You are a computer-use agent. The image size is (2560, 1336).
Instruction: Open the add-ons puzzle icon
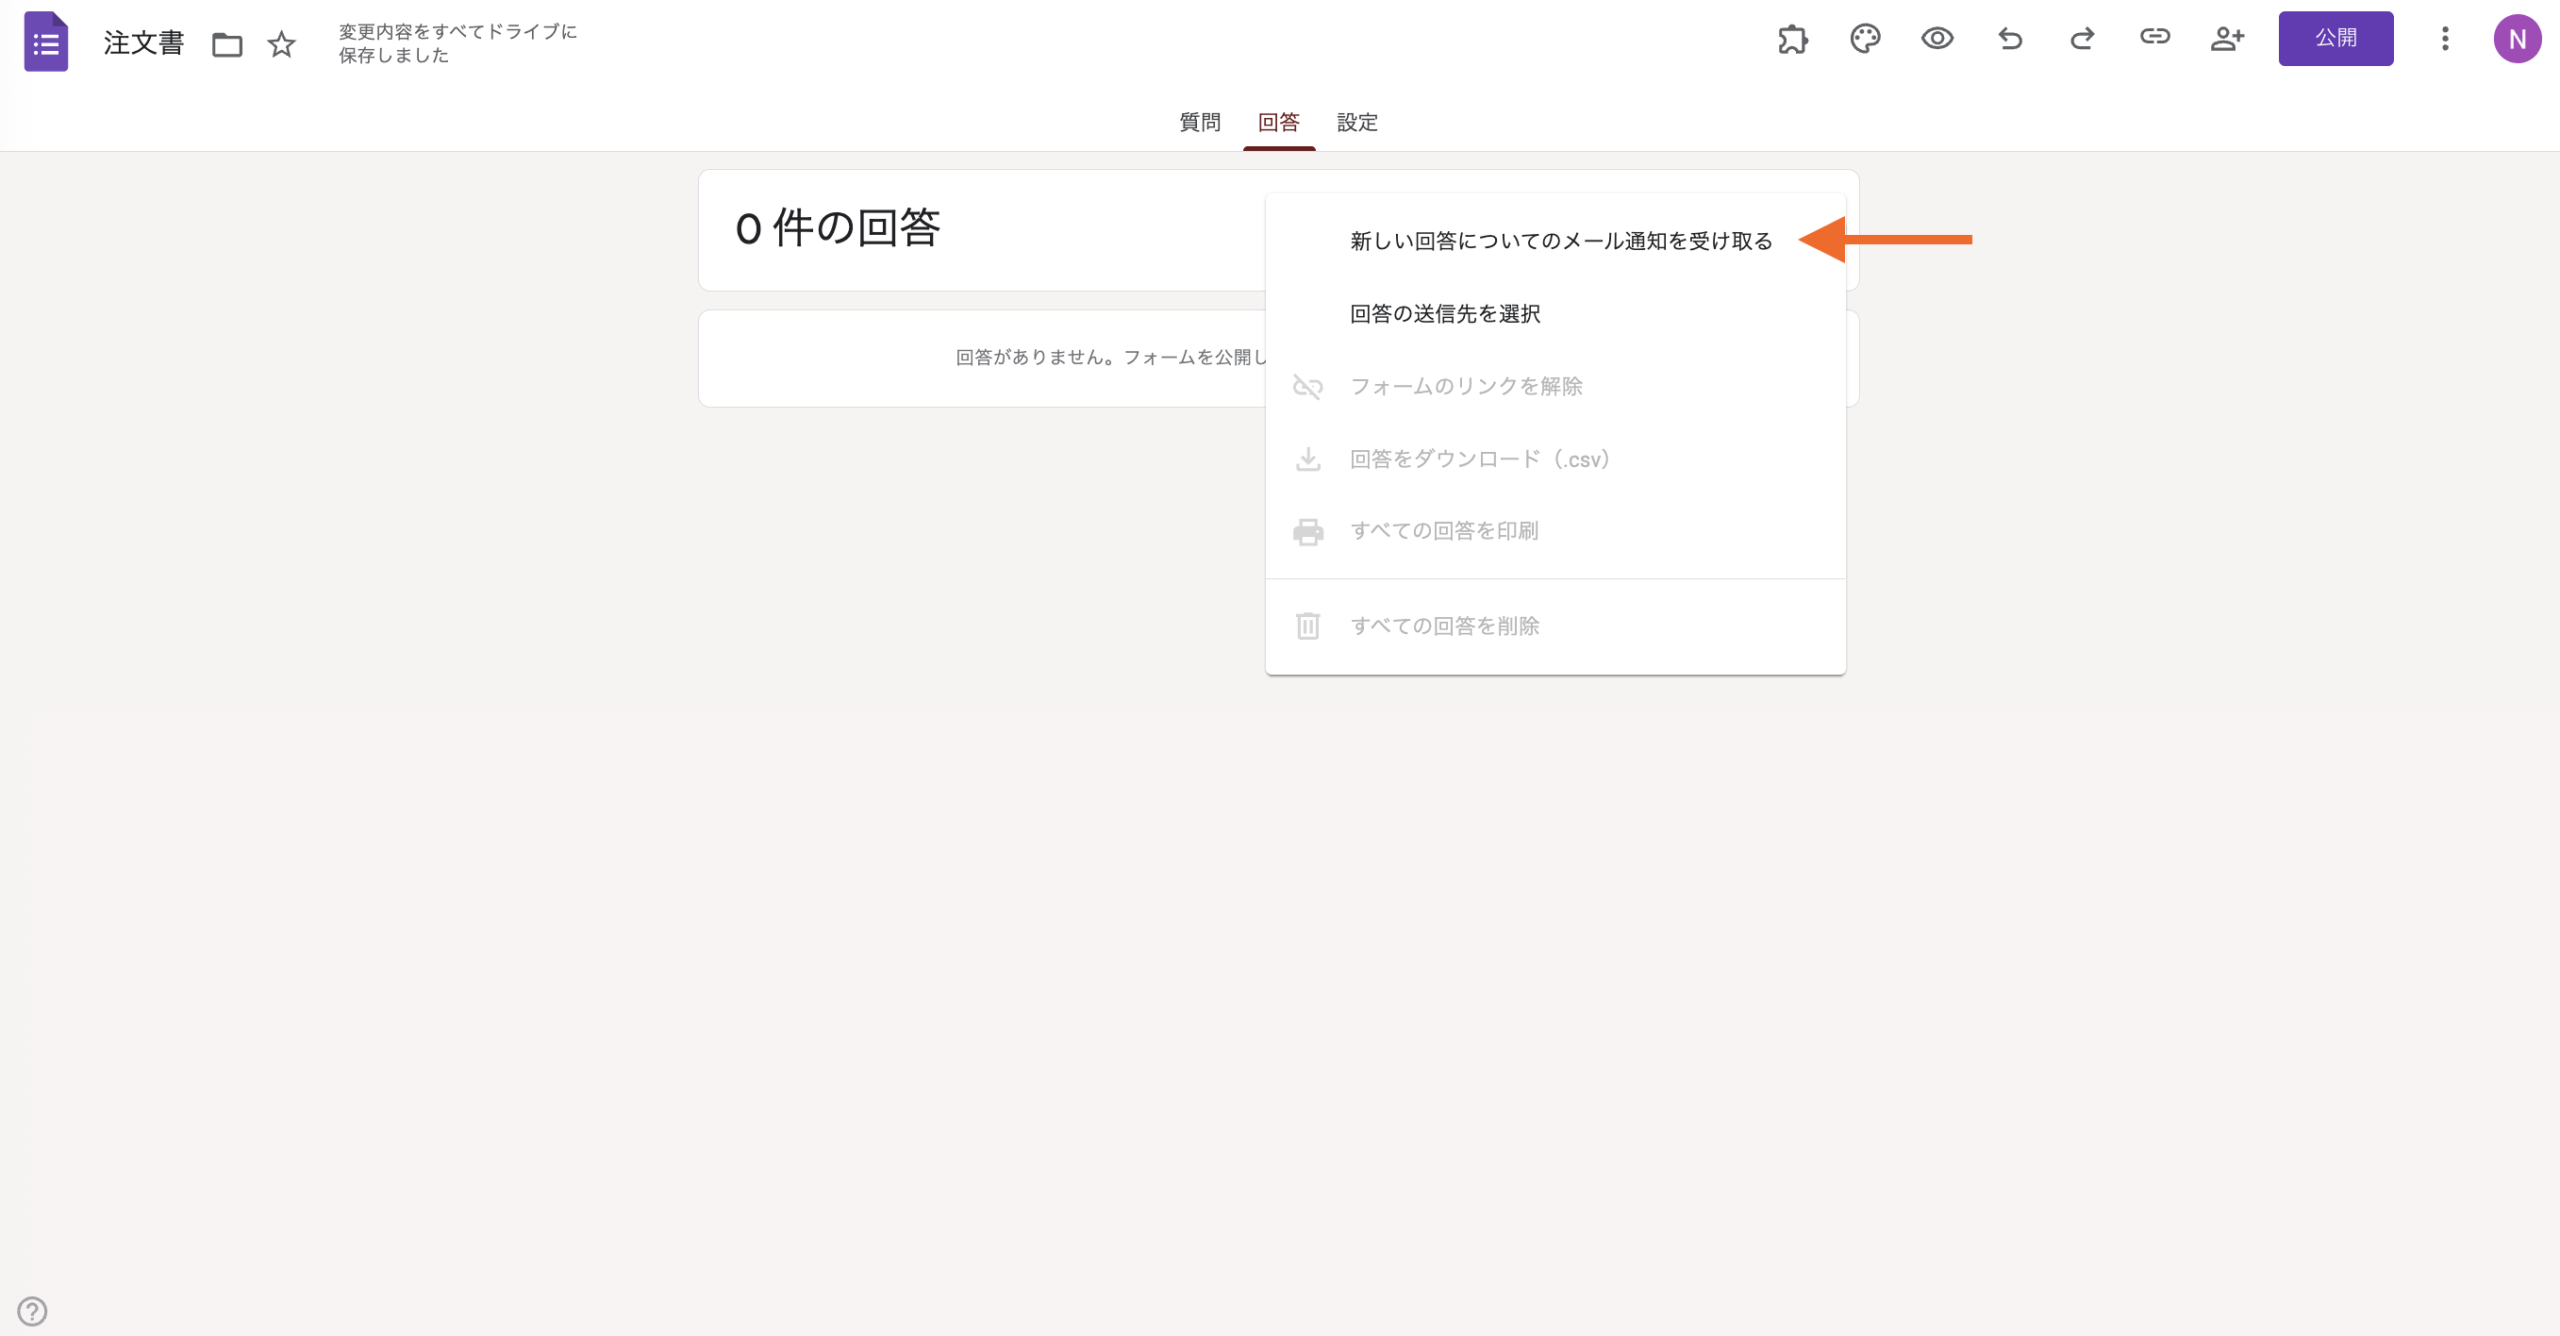pos(1793,39)
